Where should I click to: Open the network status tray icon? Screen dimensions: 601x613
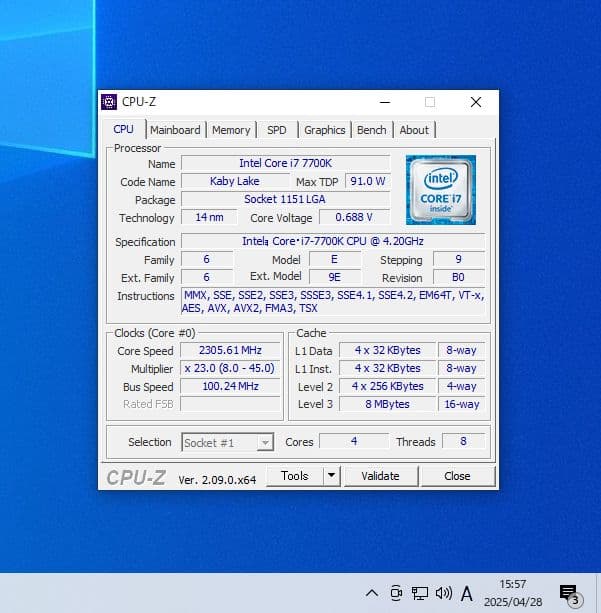[x=420, y=593]
